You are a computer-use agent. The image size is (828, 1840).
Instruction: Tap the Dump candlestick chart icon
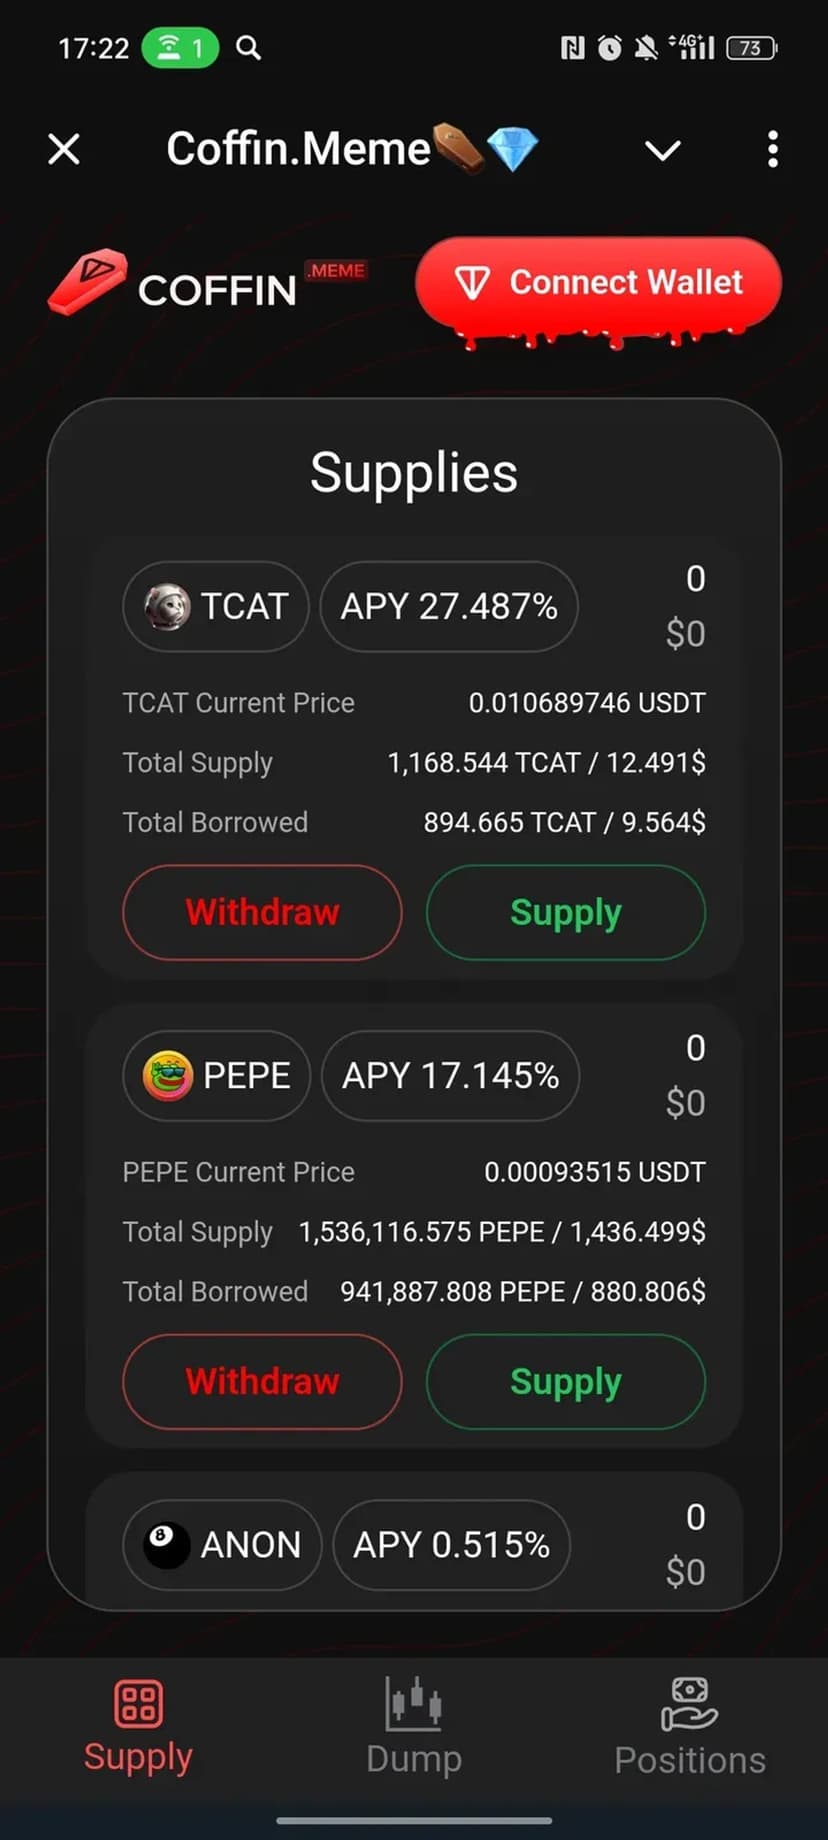click(414, 1704)
